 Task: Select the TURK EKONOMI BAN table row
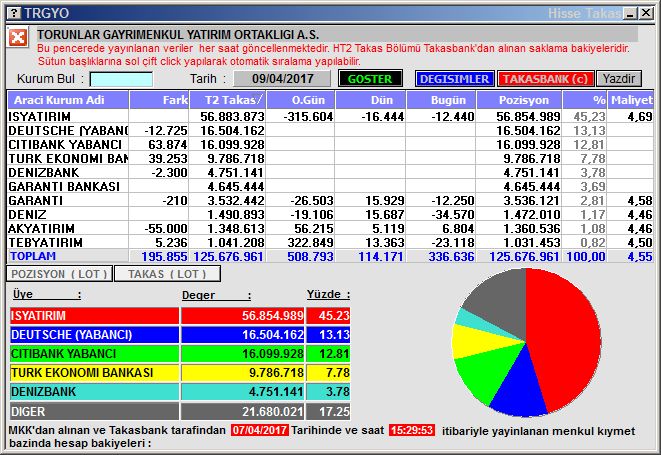pyautogui.click(x=330, y=158)
